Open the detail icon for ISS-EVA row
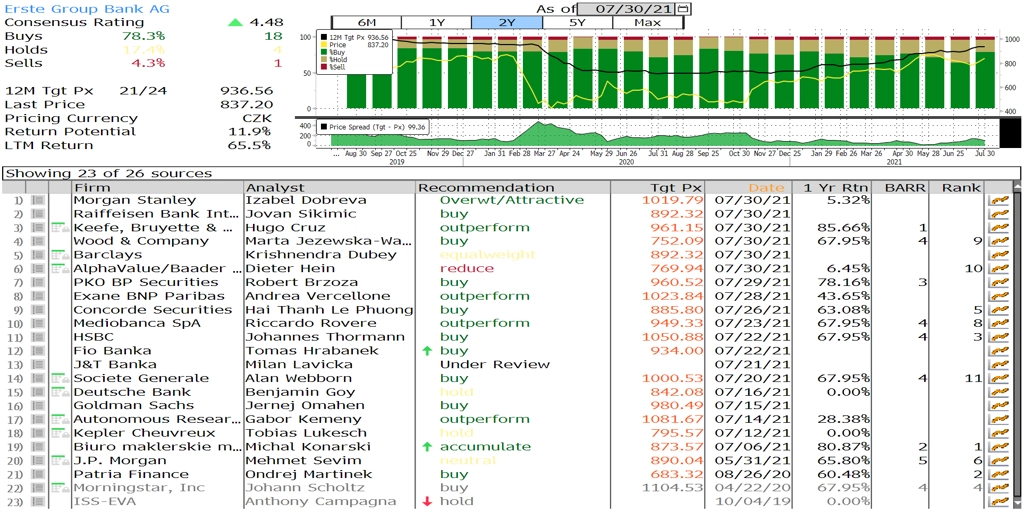 38,502
